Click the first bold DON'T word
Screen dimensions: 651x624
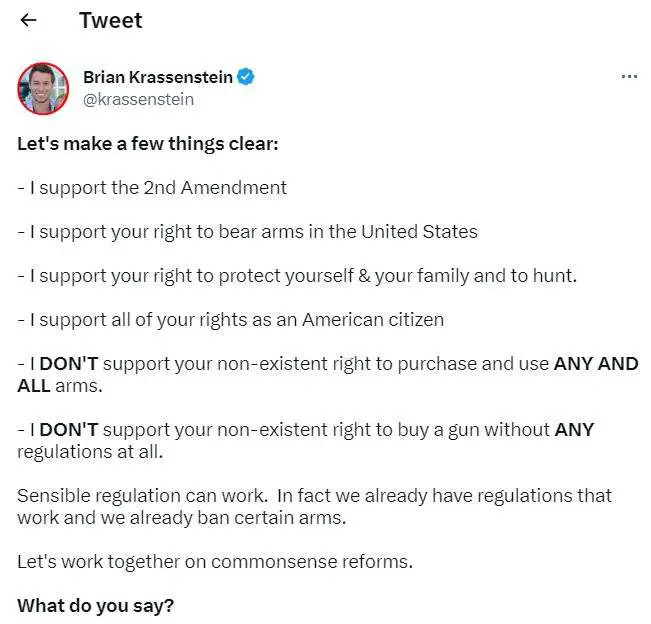pyautogui.click(x=69, y=364)
